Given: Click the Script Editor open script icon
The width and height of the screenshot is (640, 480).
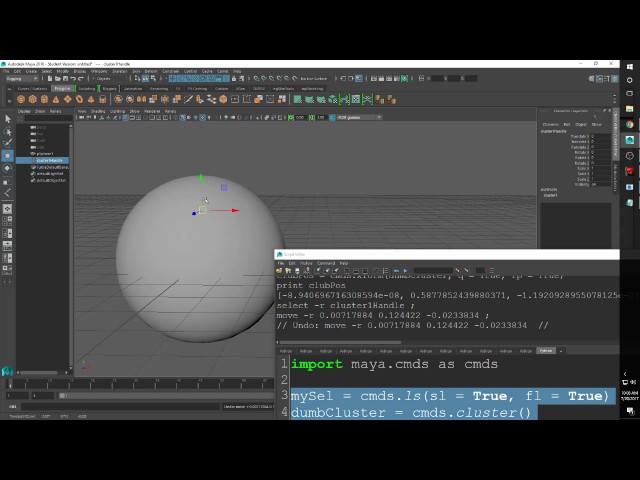Looking at the screenshot, I should click(x=279, y=271).
